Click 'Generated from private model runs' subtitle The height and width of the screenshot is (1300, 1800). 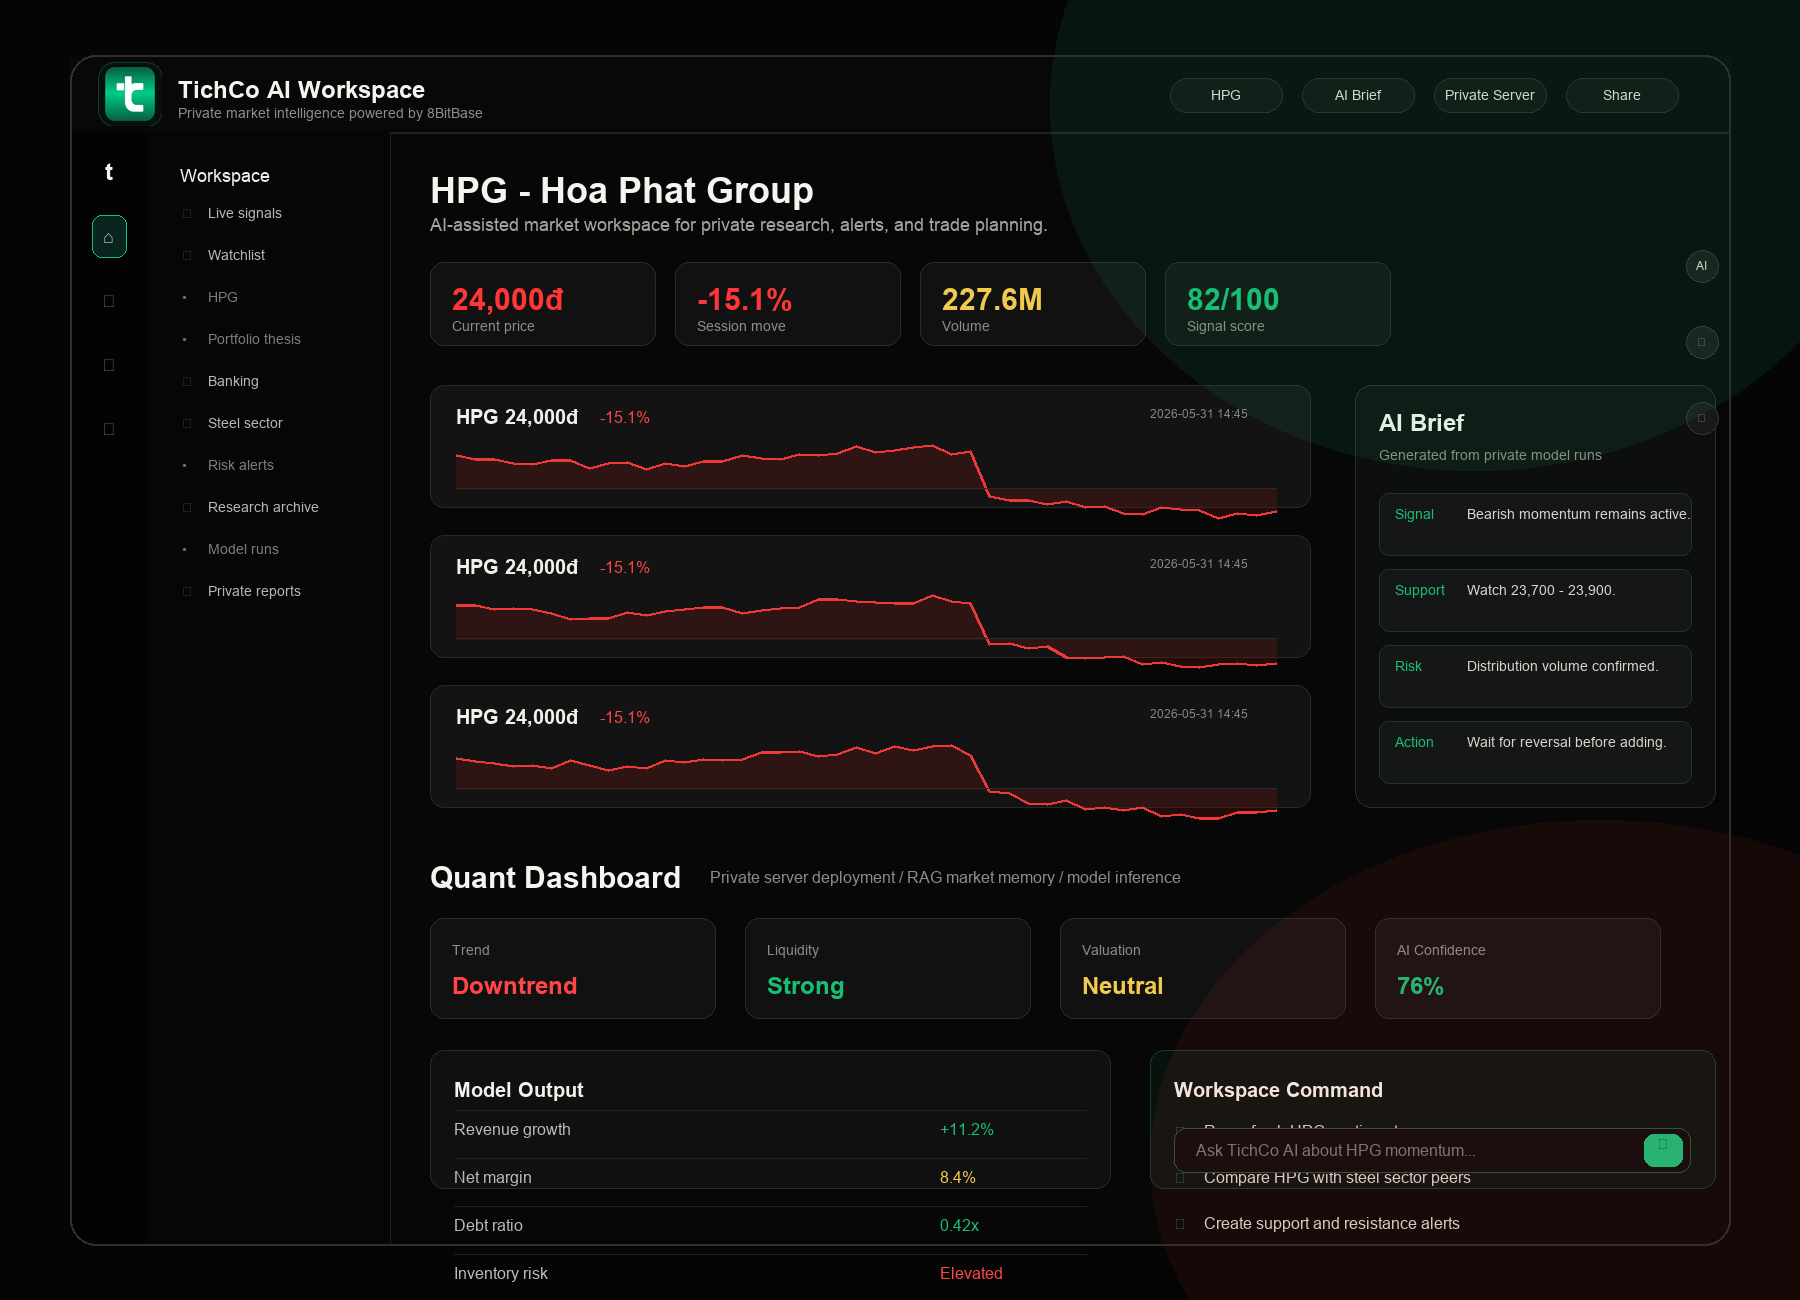click(1490, 455)
